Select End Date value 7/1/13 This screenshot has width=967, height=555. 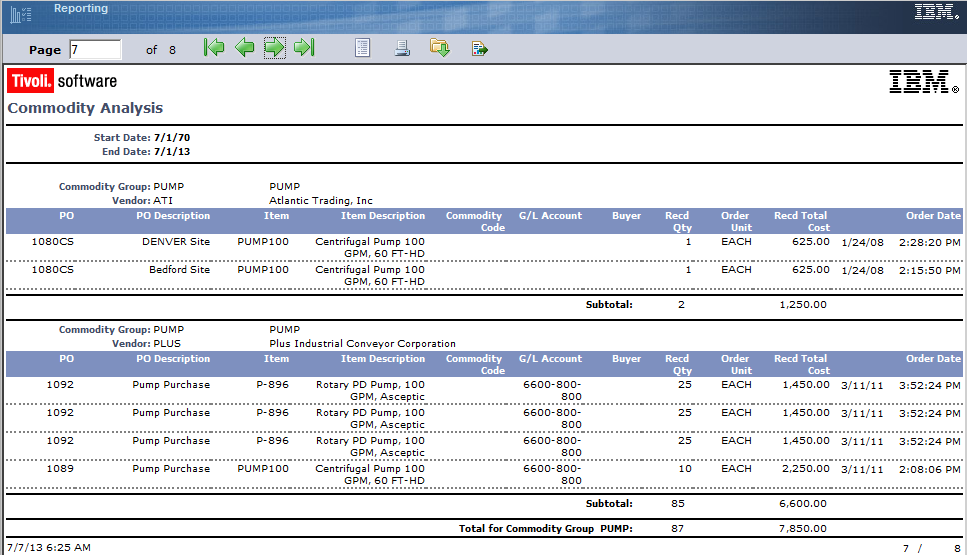tap(172, 152)
